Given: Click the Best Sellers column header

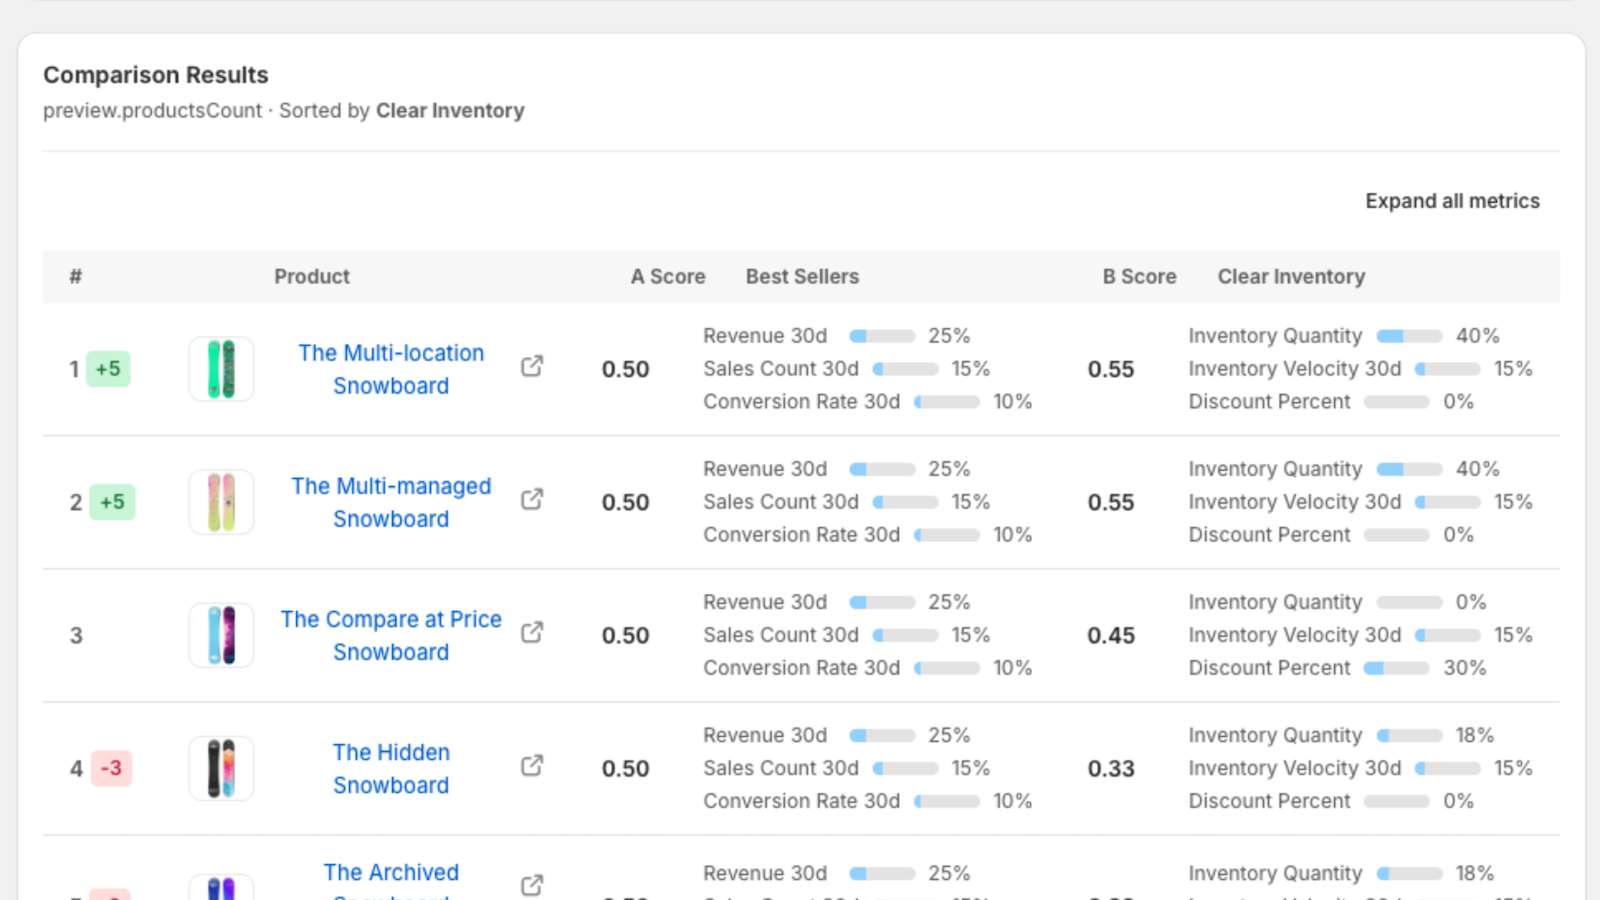Looking at the screenshot, I should tap(802, 277).
